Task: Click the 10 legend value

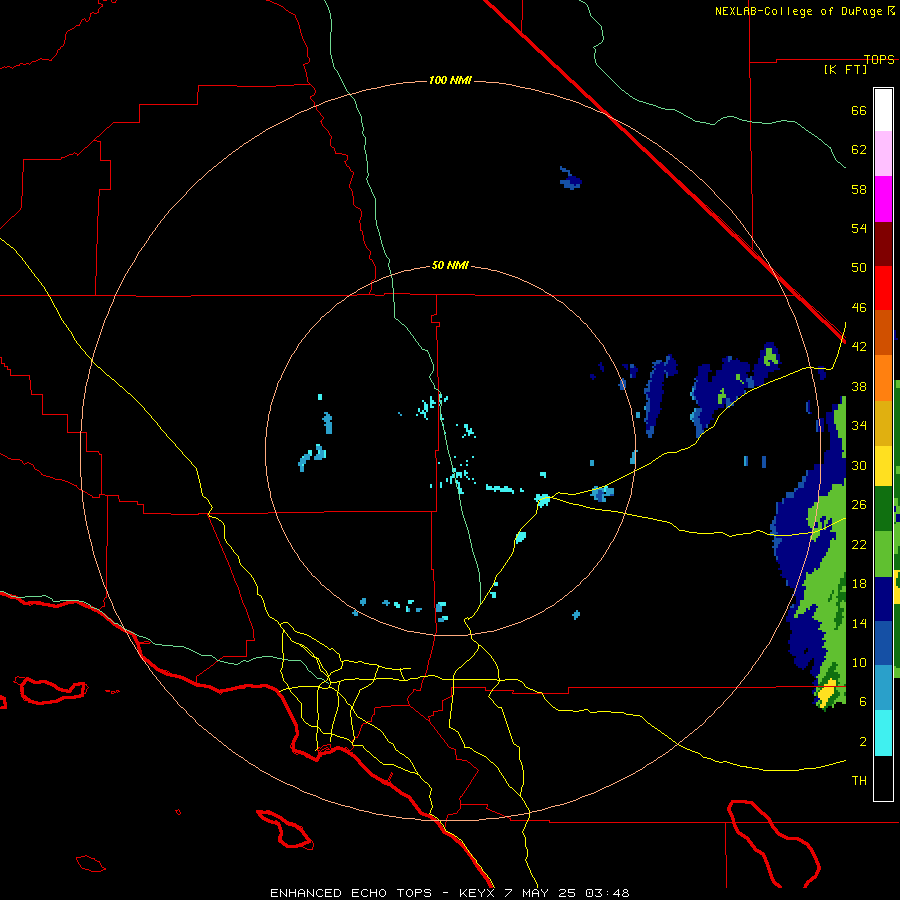Action: point(859,662)
